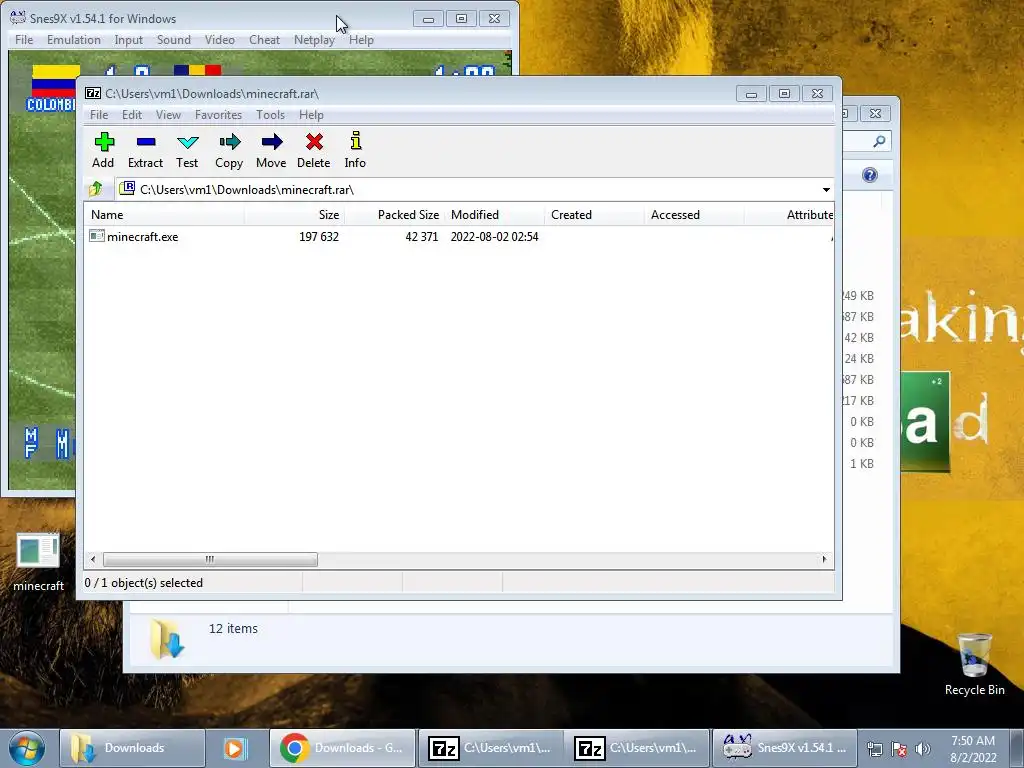Switch to first 7-Zip taskbar button
Viewport: 1024px width, 768px height.
pyautogui.click(x=490, y=748)
